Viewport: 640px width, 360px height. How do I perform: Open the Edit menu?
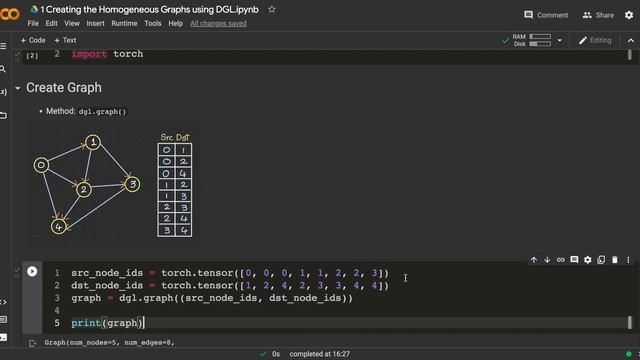click(51, 23)
